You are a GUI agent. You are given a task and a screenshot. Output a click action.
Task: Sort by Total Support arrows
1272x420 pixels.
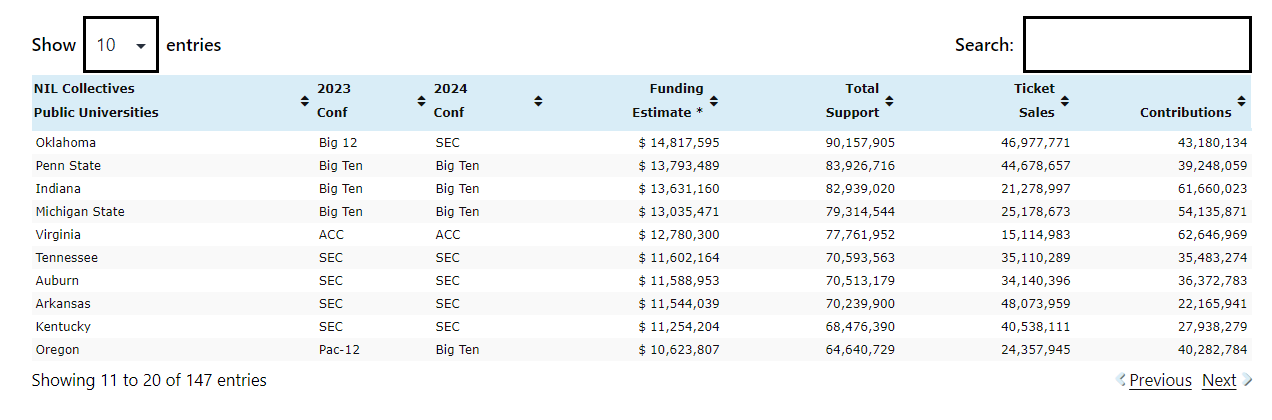(x=889, y=101)
